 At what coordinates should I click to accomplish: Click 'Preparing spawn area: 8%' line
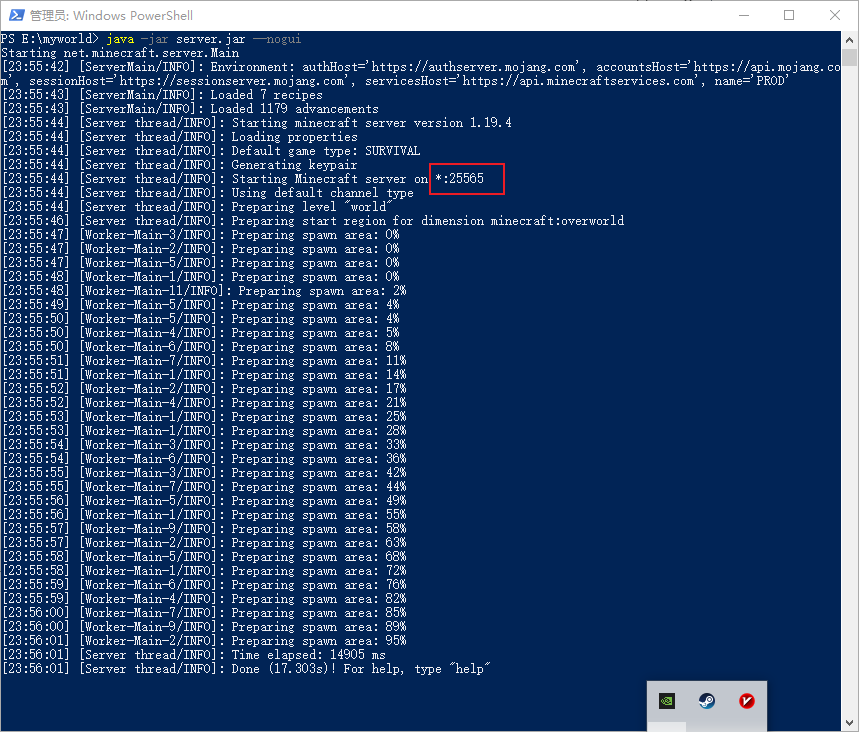[201, 347]
